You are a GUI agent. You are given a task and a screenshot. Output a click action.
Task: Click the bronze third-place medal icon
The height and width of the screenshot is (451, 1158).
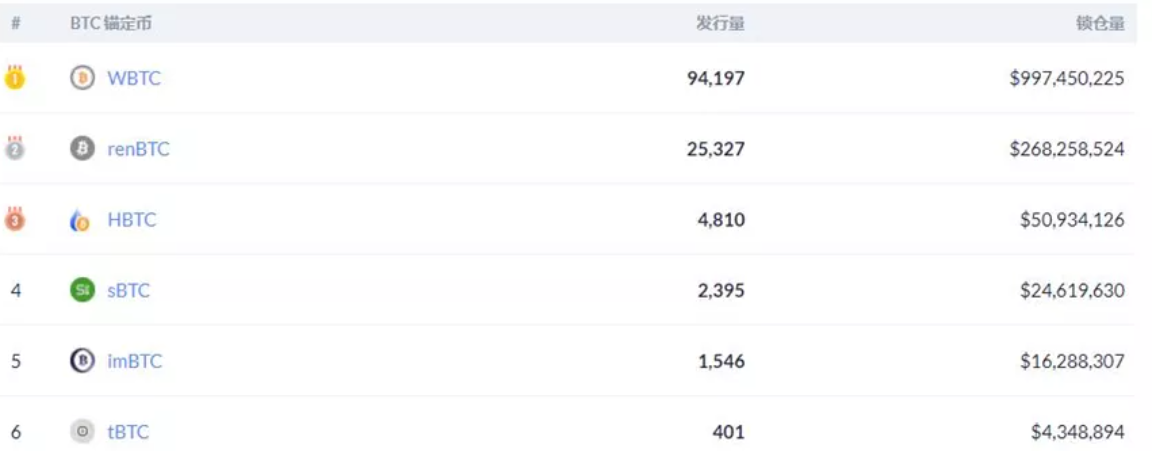(x=15, y=219)
